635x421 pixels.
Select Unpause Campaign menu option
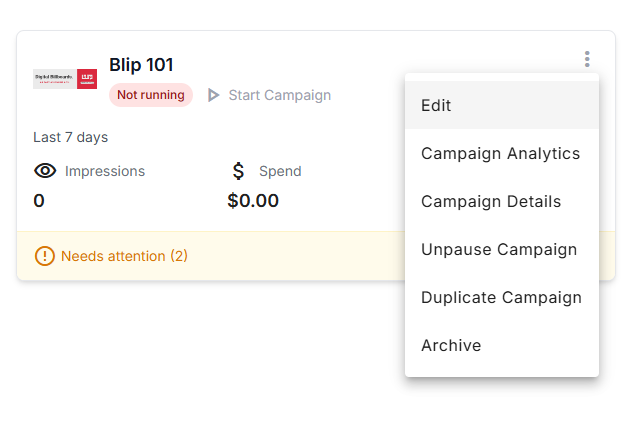point(502,249)
